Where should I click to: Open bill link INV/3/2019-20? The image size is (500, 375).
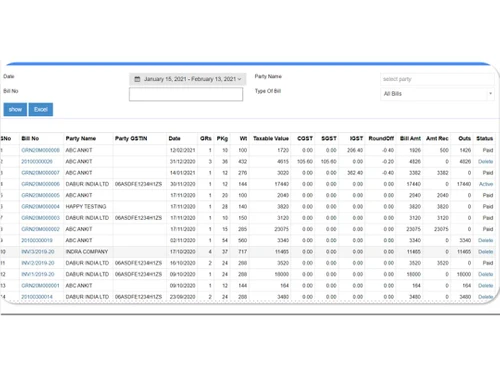pyautogui.click(x=38, y=252)
